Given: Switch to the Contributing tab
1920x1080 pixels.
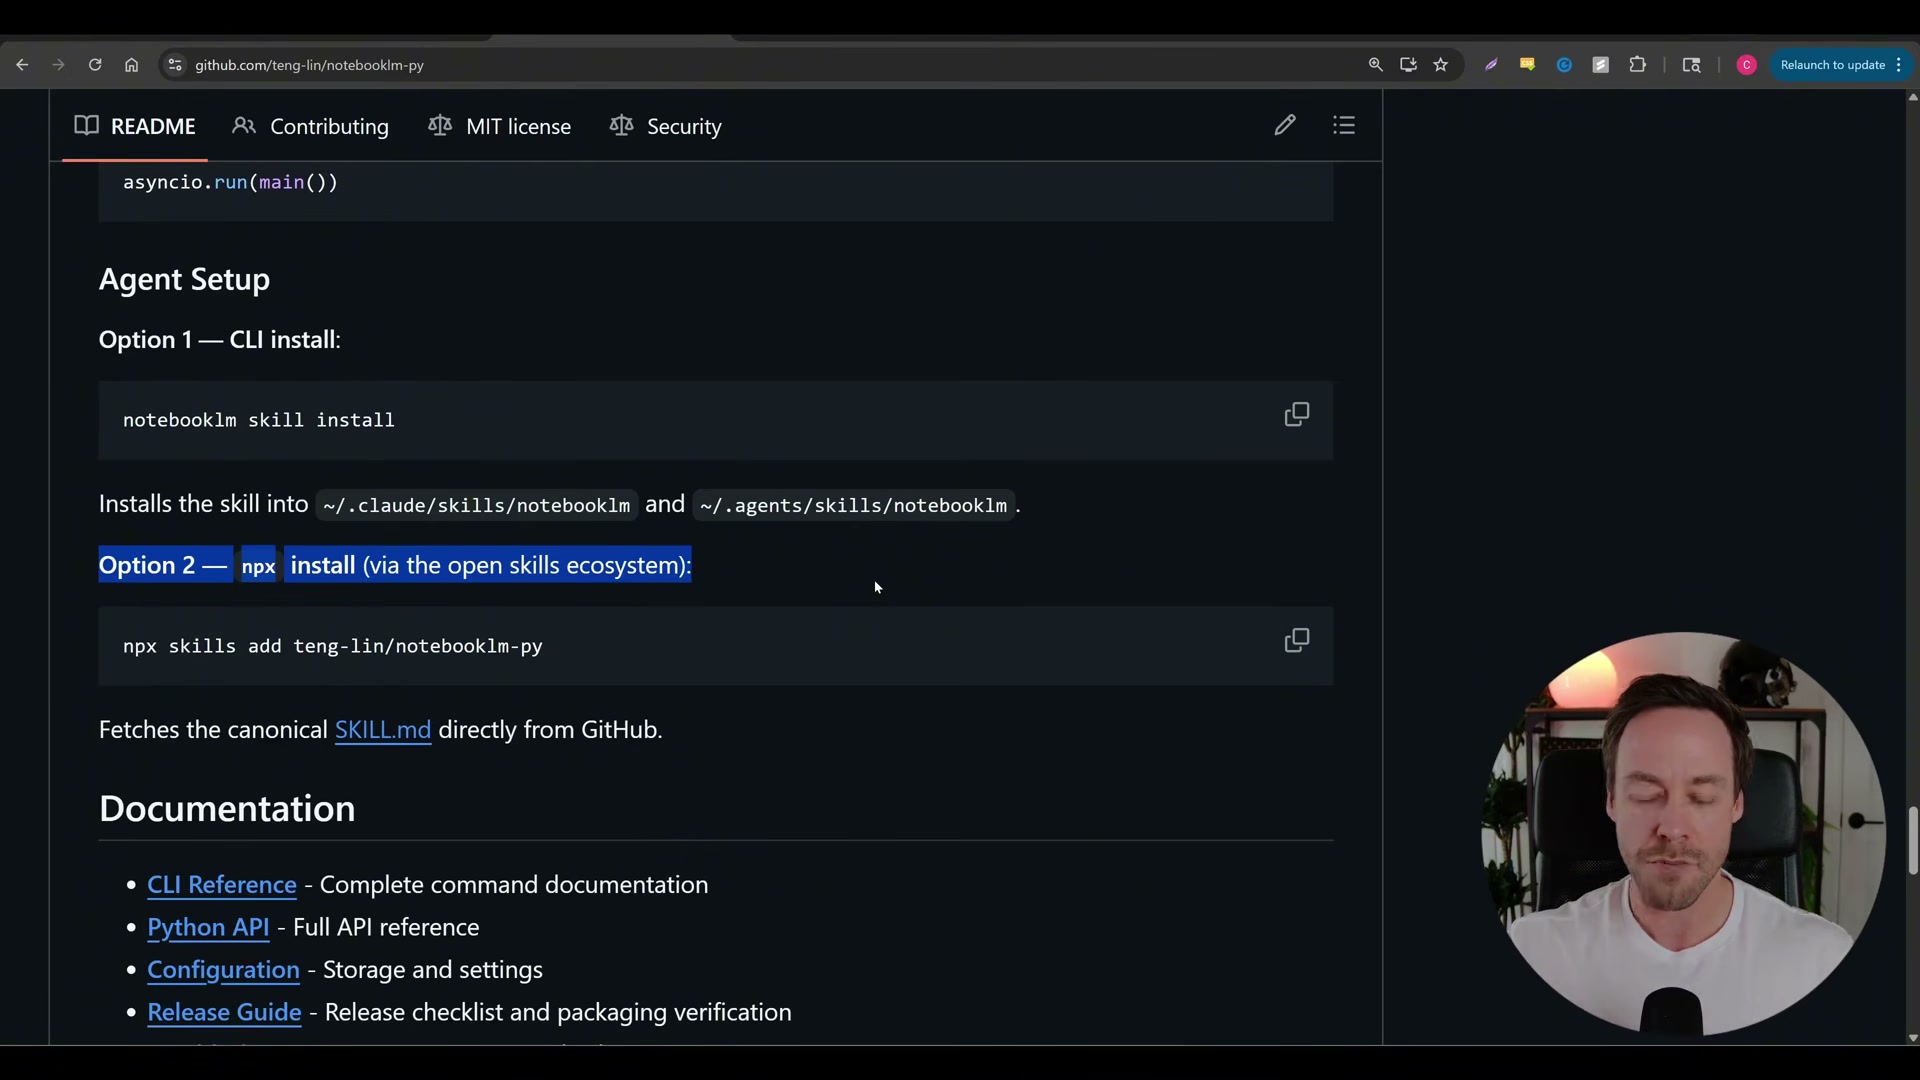Looking at the screenshot, I should [310, 127].
